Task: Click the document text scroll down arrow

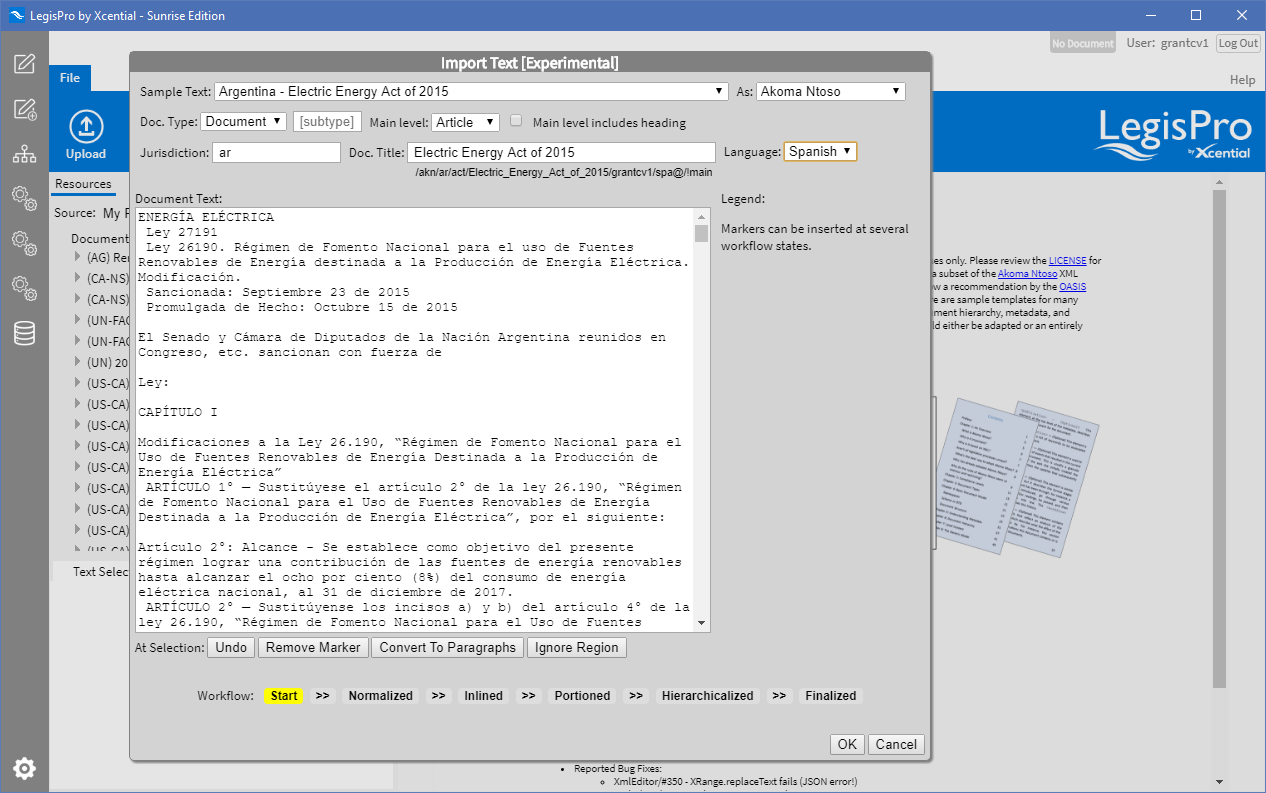Action: (x=702, y=623)
